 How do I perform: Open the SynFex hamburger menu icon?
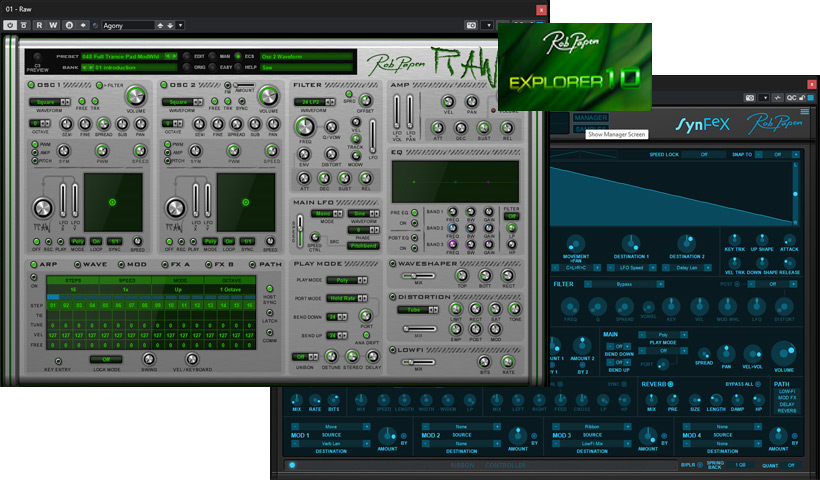pyautogui.click(x=804, y=111)
